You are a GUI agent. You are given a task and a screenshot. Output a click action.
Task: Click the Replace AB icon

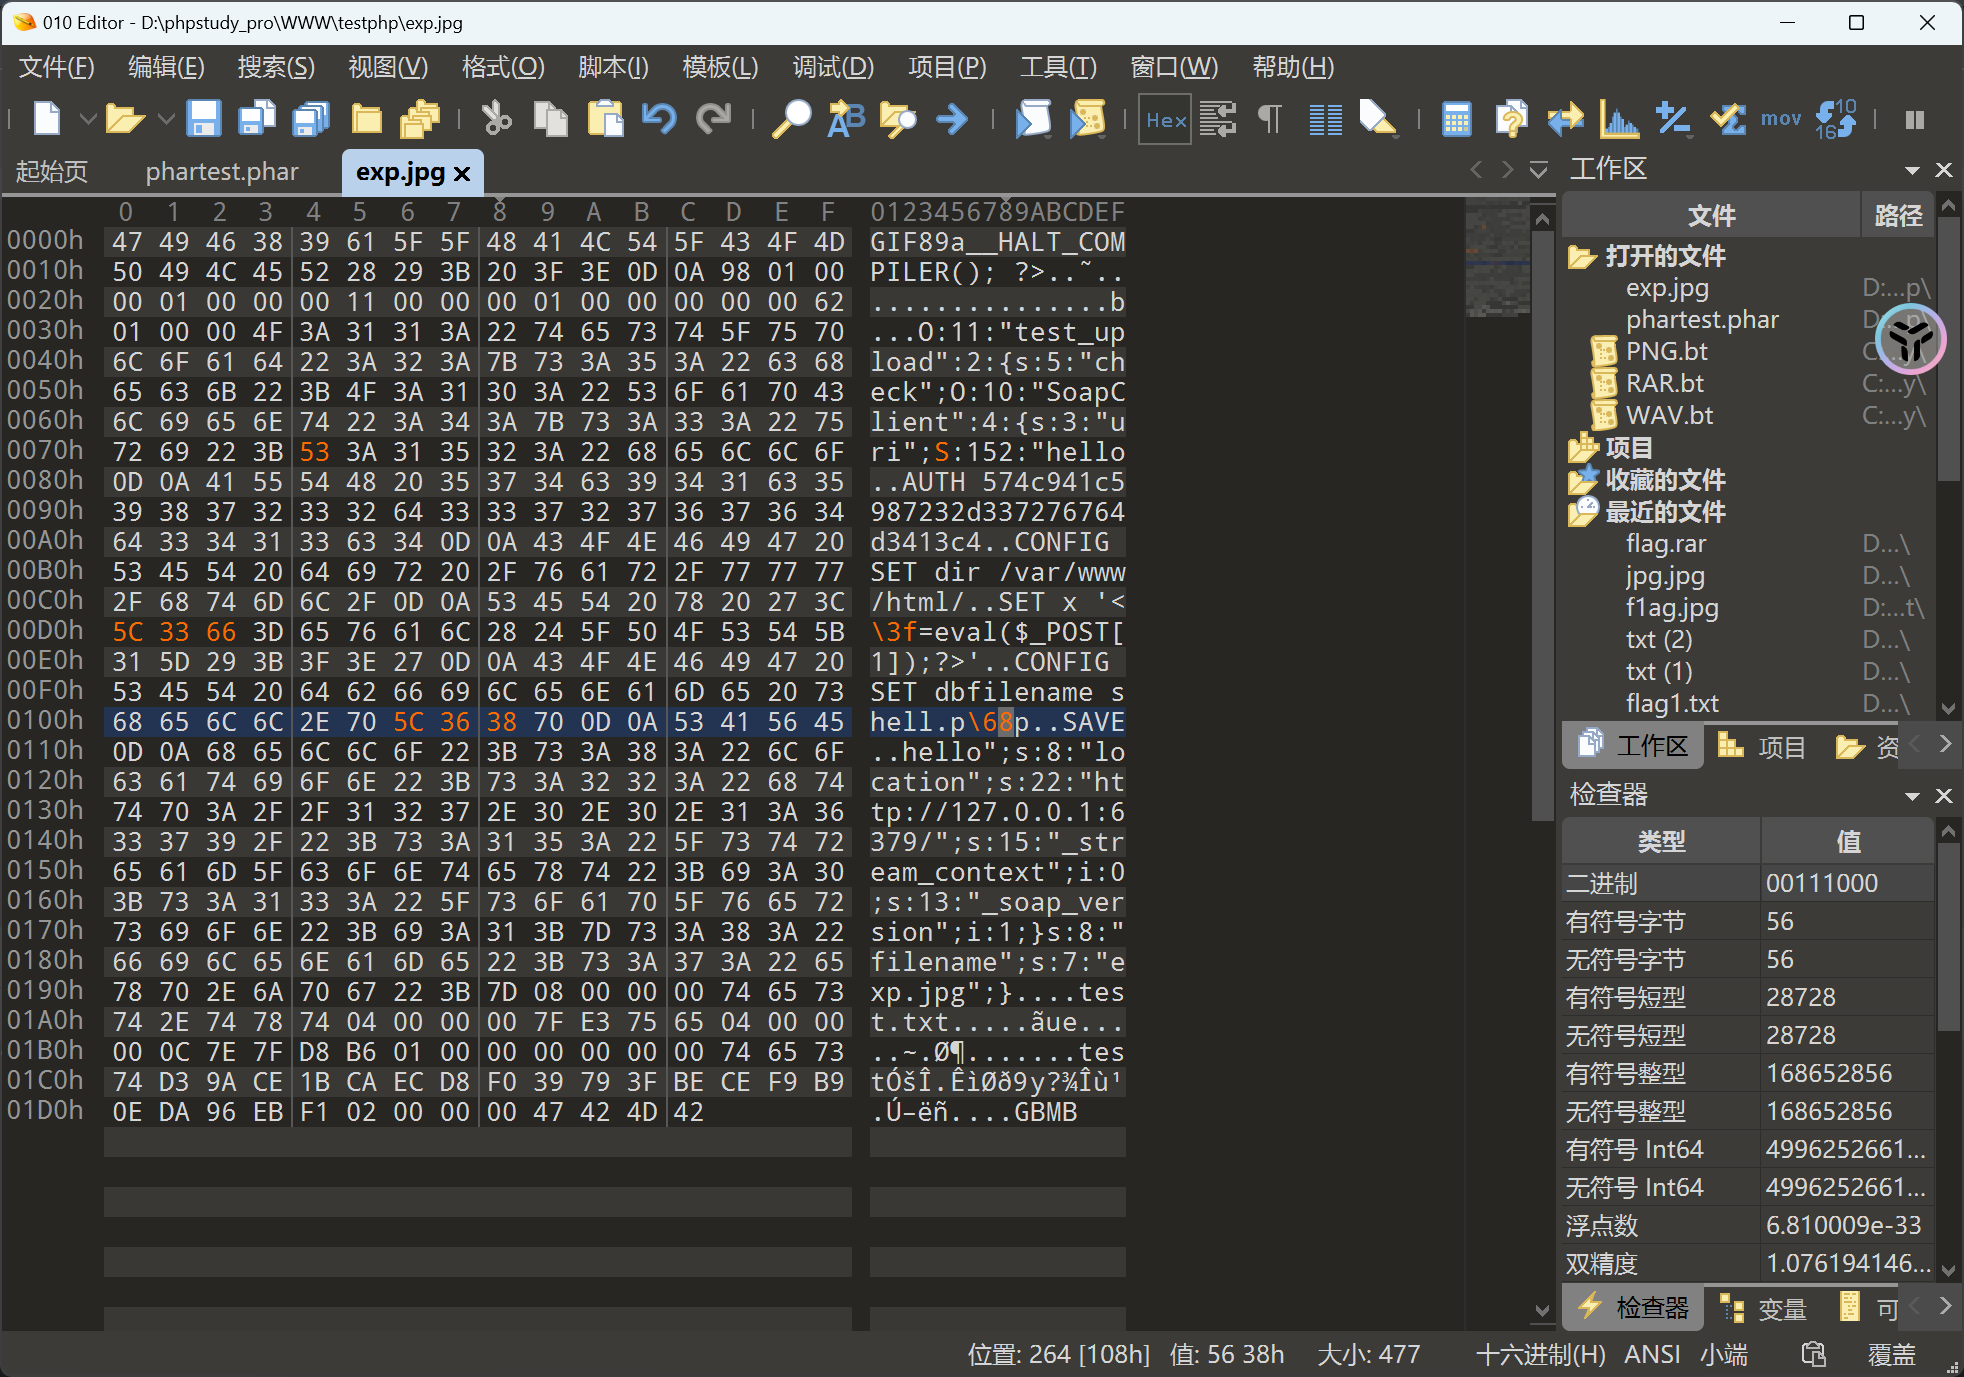pos(845,119)
